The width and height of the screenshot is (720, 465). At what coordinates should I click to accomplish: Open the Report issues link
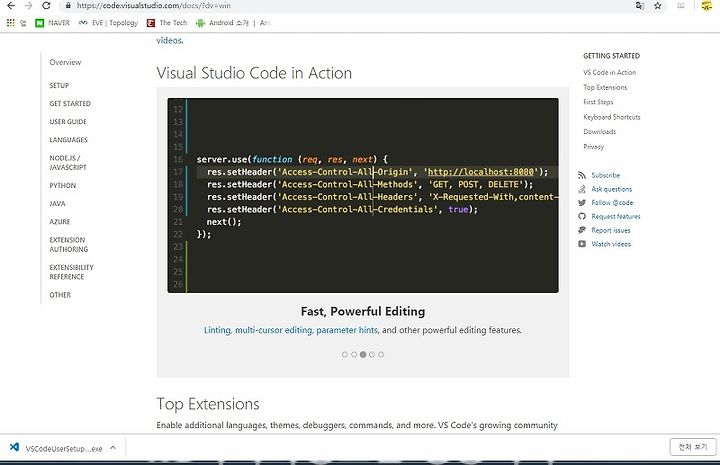pyautogui.click(x=611, y=230)
